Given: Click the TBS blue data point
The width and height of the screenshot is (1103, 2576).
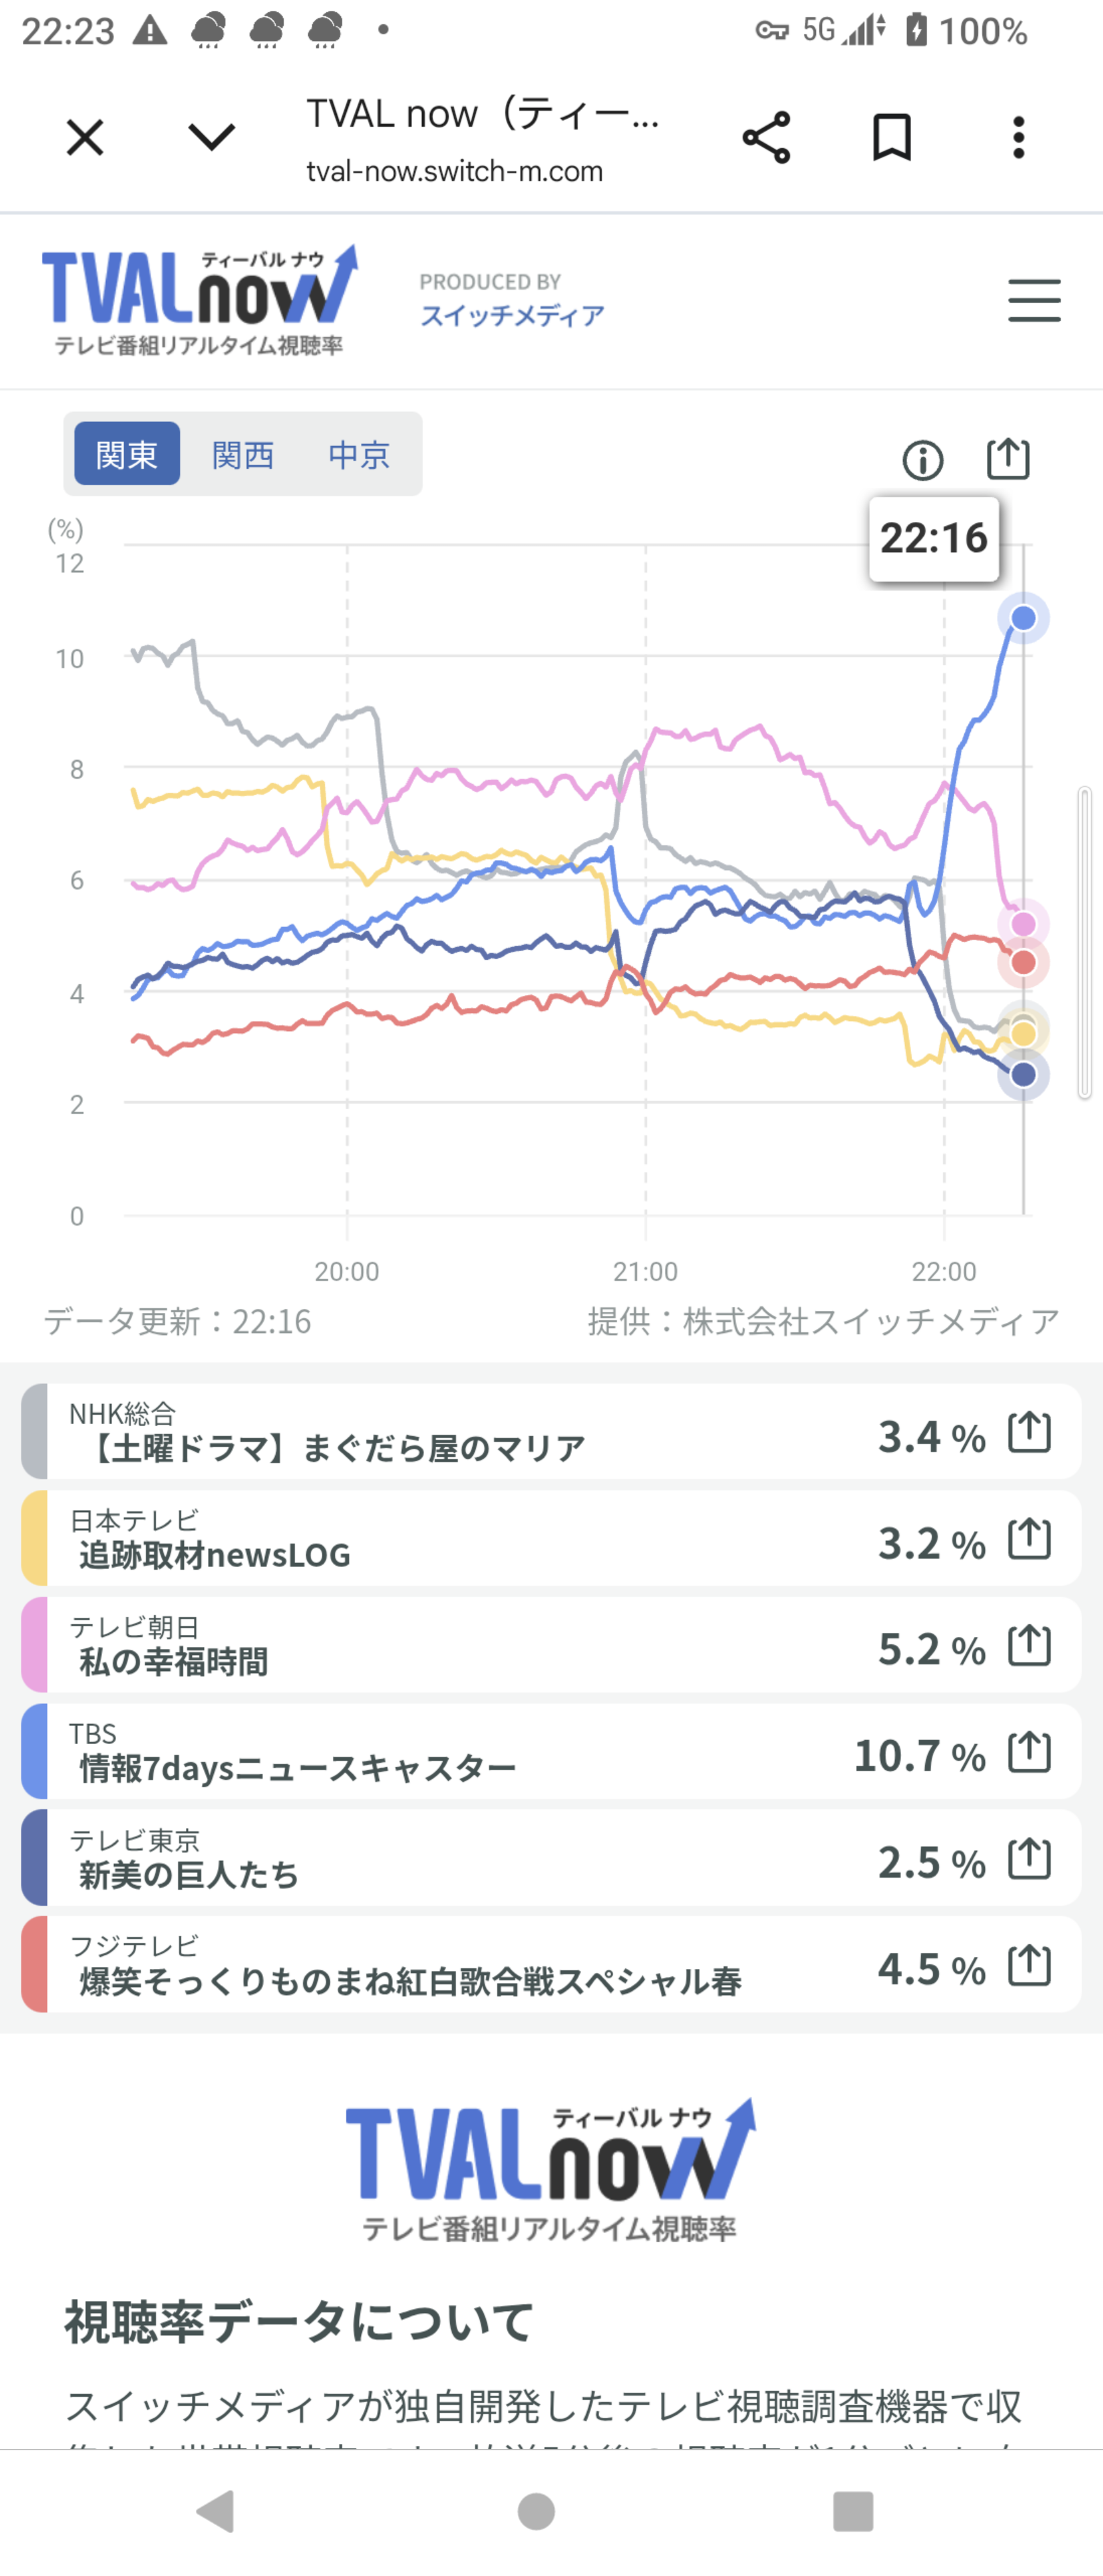Looking at the screenshot, I should [x=1023, y=618].
